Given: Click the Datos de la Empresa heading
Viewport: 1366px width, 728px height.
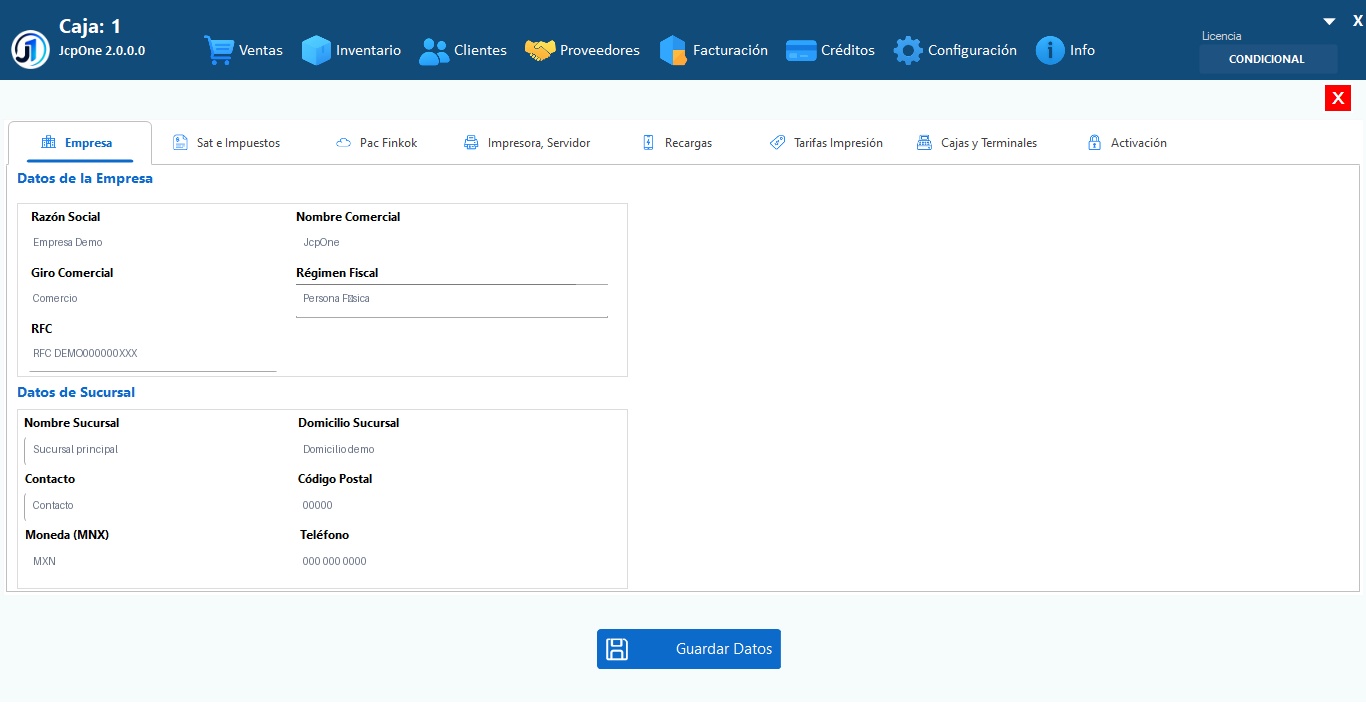Looking at the screenshot, I should pyautogui.click(x=85, y=179).
